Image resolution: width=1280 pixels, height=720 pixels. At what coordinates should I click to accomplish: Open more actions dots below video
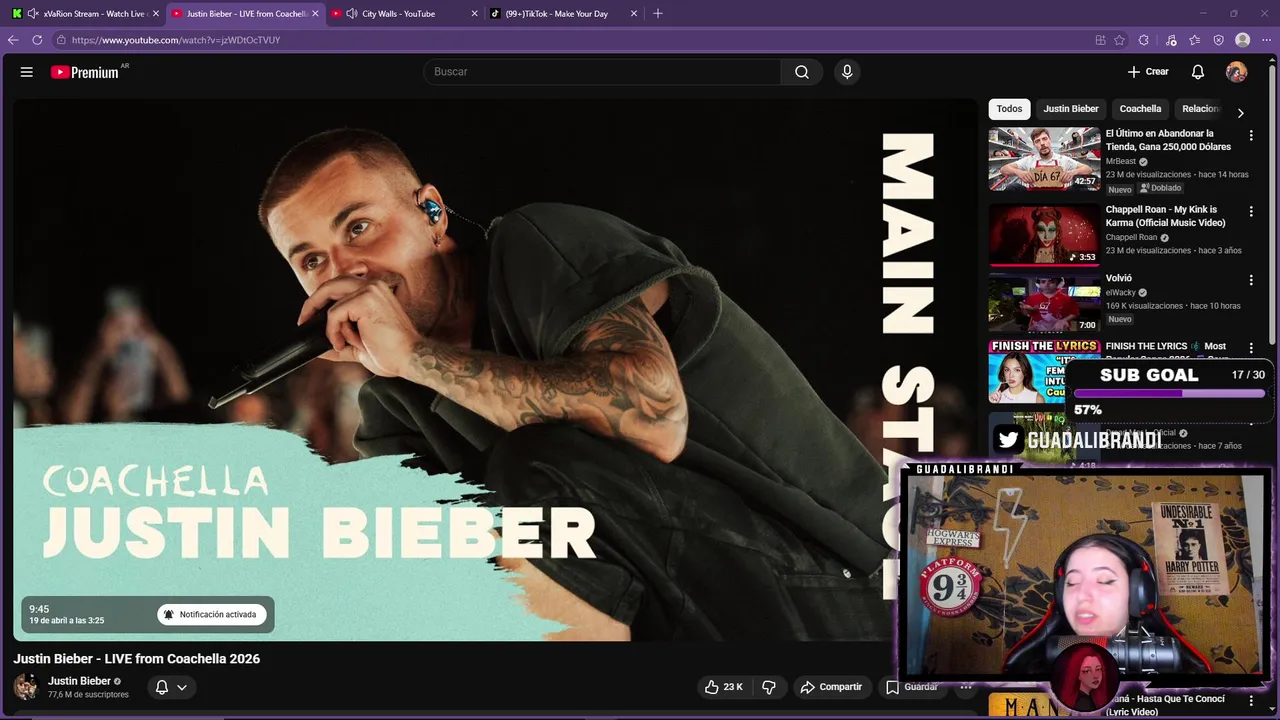(x=966, y=687)
